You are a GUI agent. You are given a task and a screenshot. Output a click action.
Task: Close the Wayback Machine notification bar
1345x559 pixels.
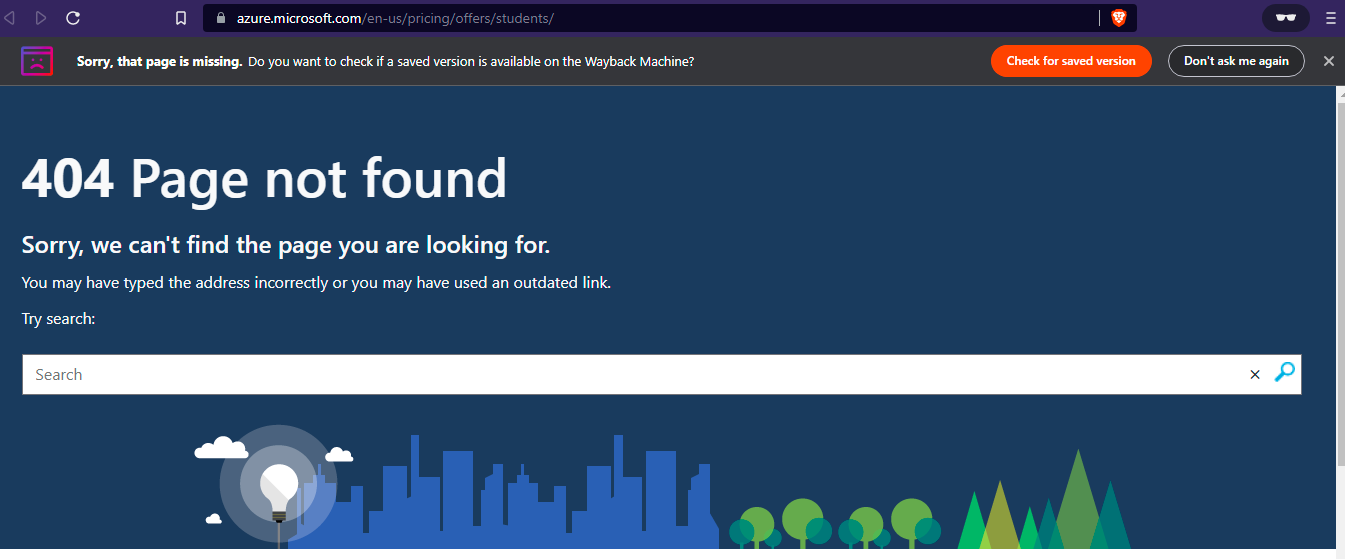[x=1329, y=61]
